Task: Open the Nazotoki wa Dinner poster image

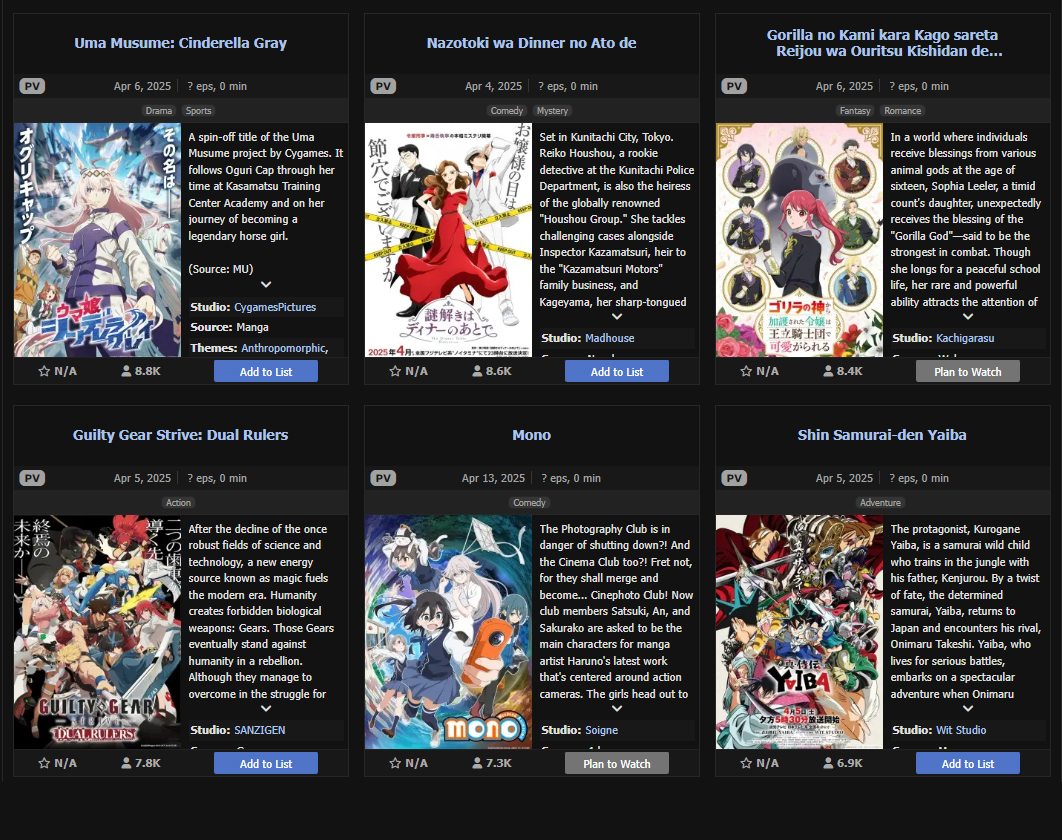Action: 448,240
